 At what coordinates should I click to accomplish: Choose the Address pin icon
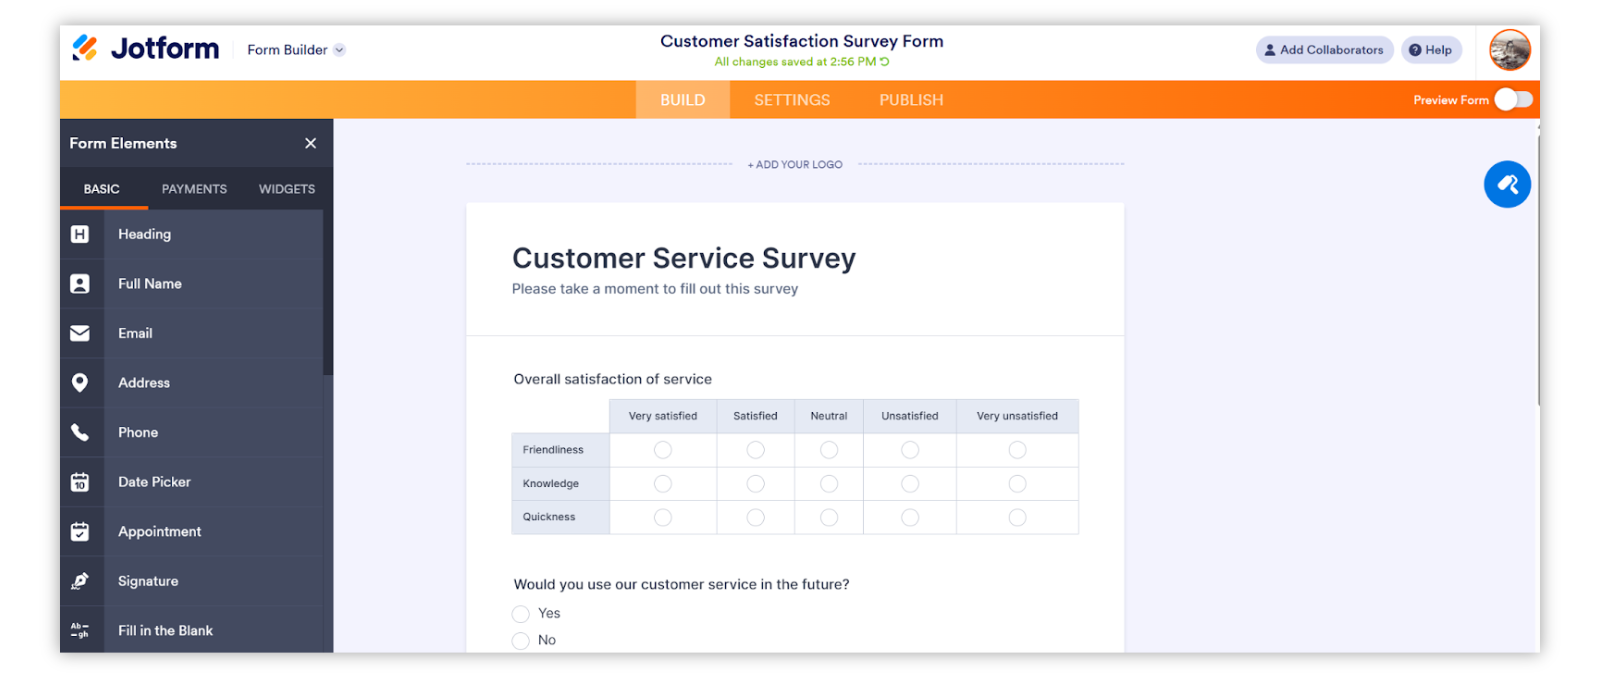(80, 383)
